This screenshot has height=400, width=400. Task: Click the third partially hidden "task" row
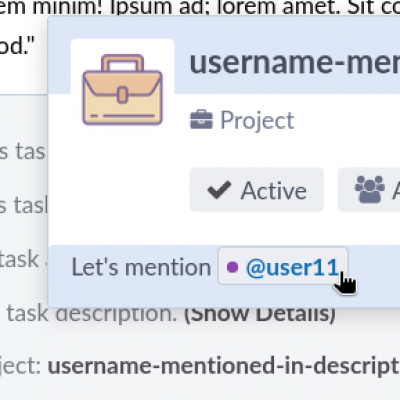tap(19, 259)
